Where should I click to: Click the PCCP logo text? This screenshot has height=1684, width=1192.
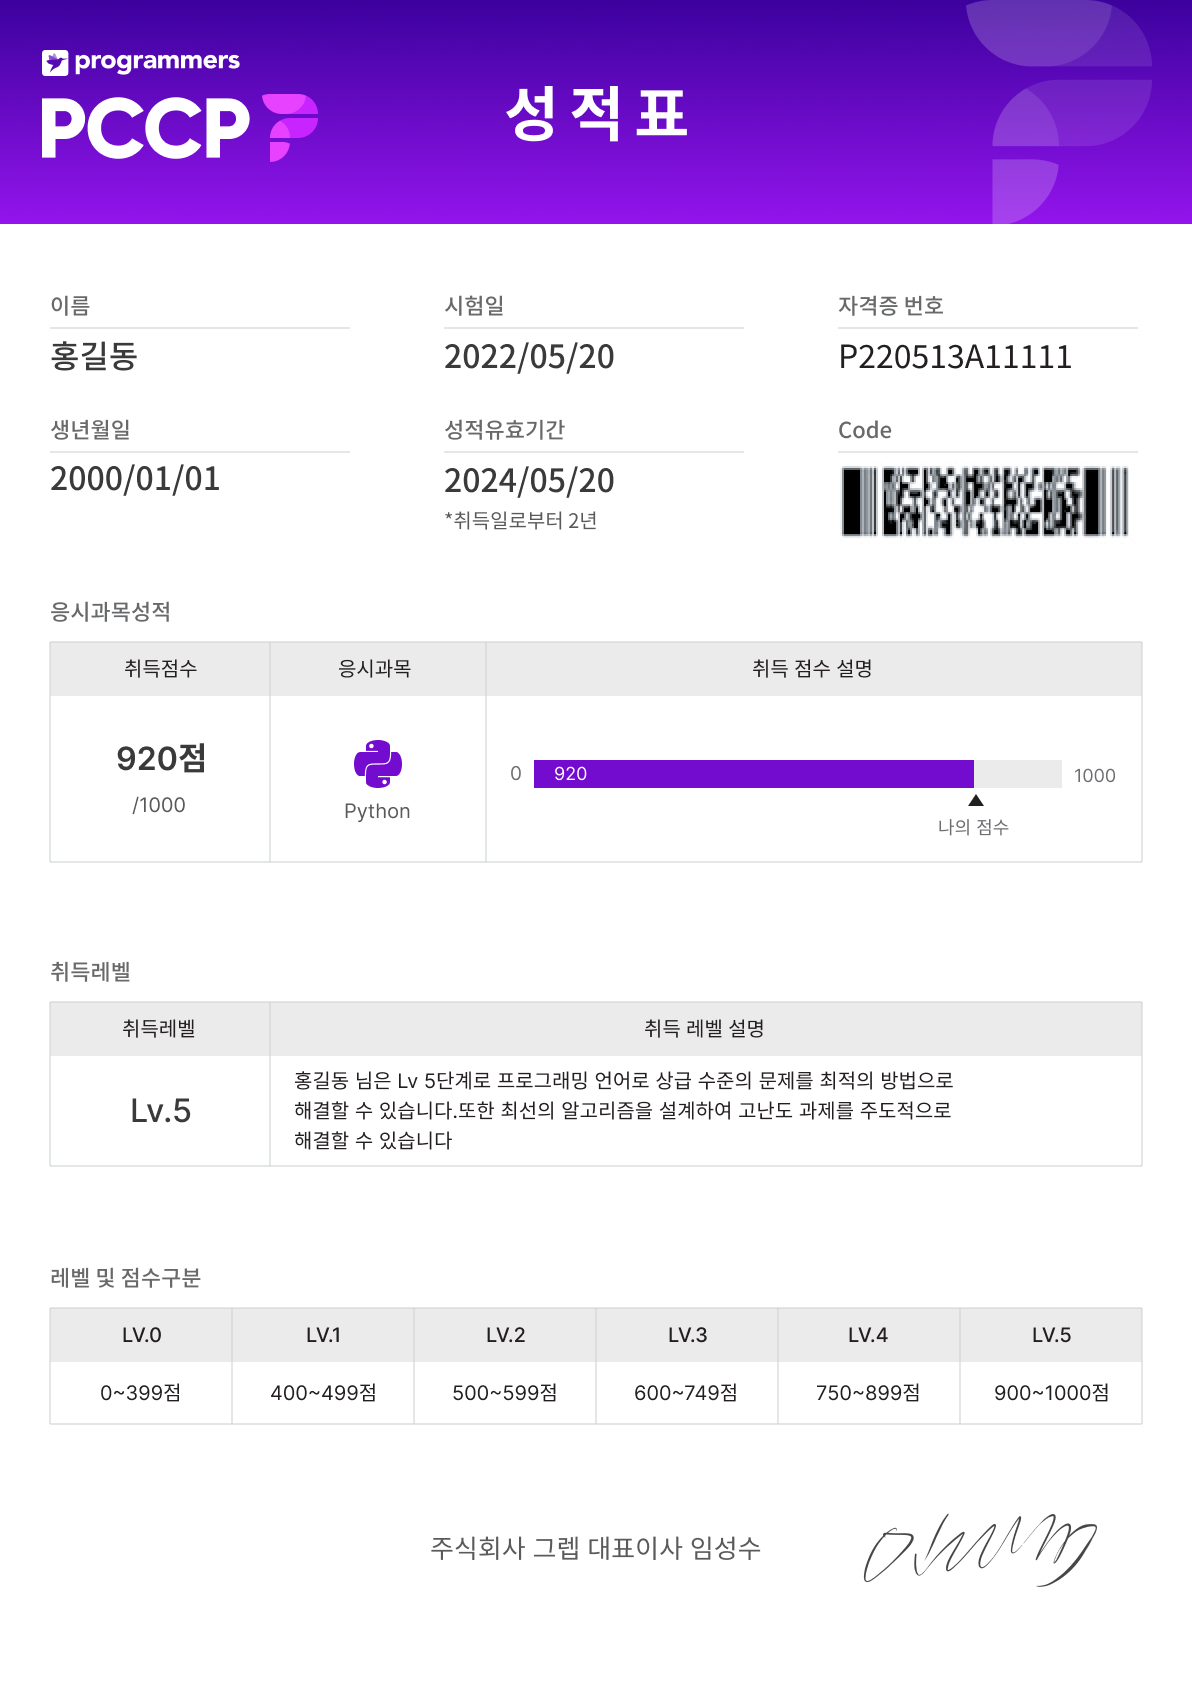pos(145,128)
